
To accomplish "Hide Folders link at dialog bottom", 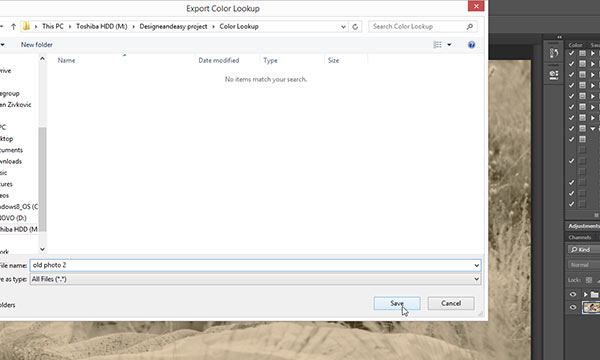I will [x=7, y=305].
